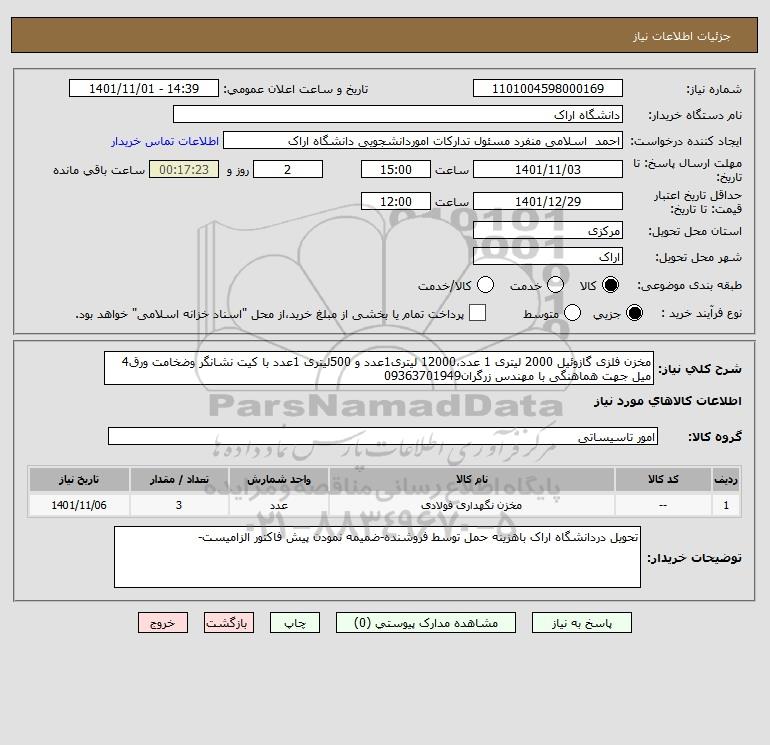This screenshot has height=745, width=770.
Task: Click the ردیف column header
Action: coord(726,479)
